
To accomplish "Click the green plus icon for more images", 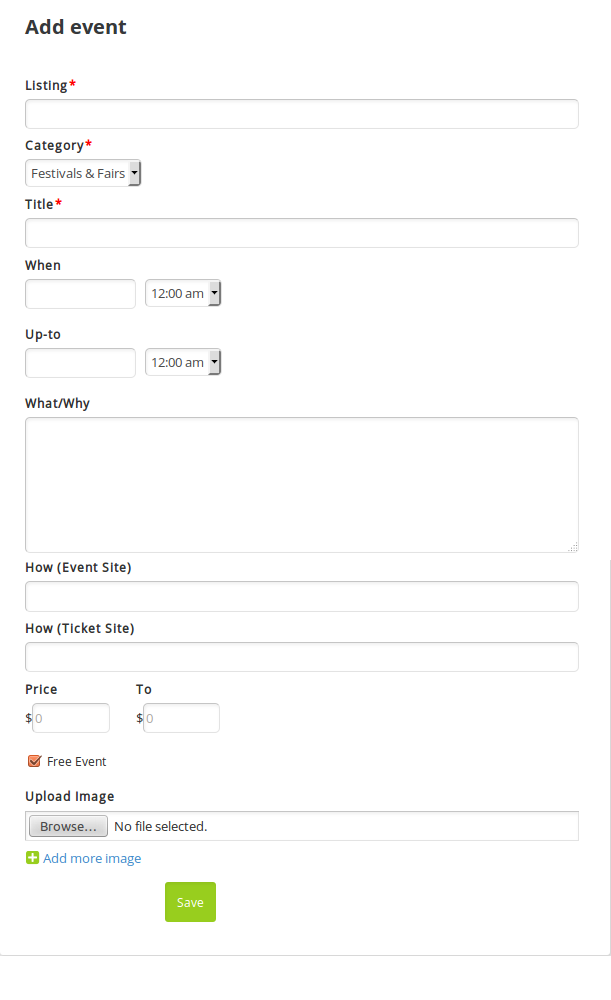I will [x=32, y=858].
